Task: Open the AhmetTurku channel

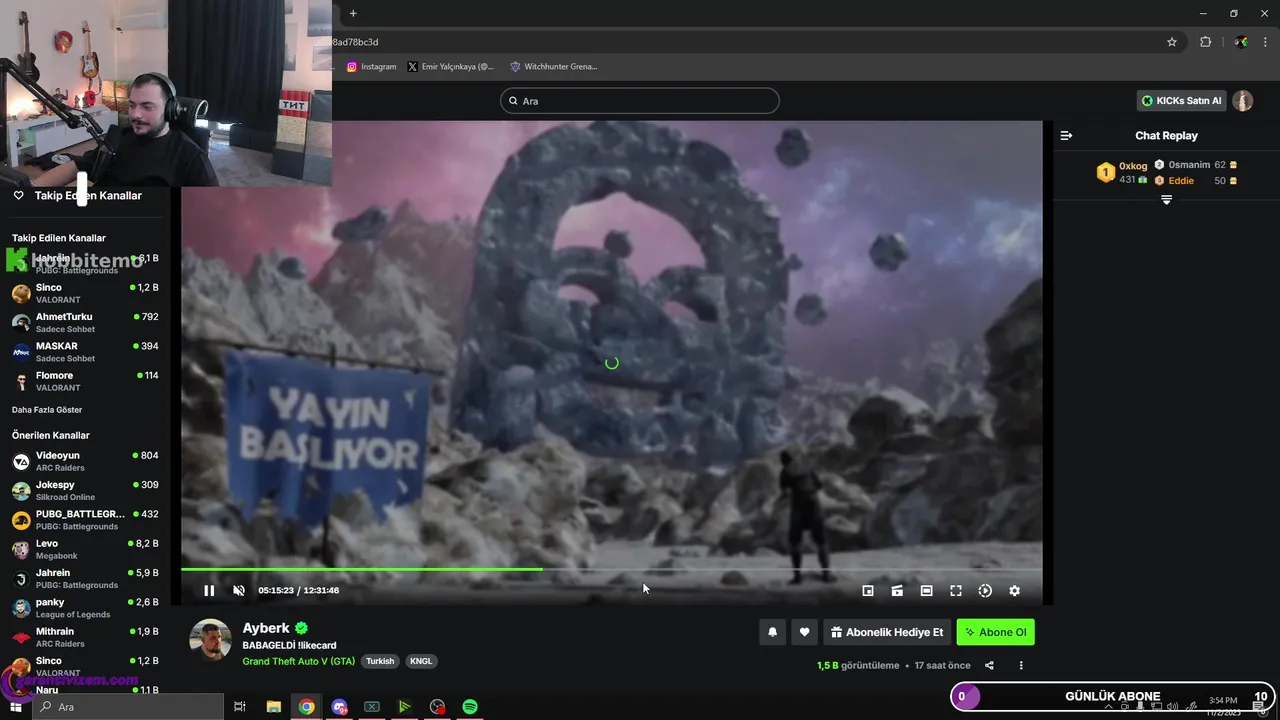Action: point(85,322)
